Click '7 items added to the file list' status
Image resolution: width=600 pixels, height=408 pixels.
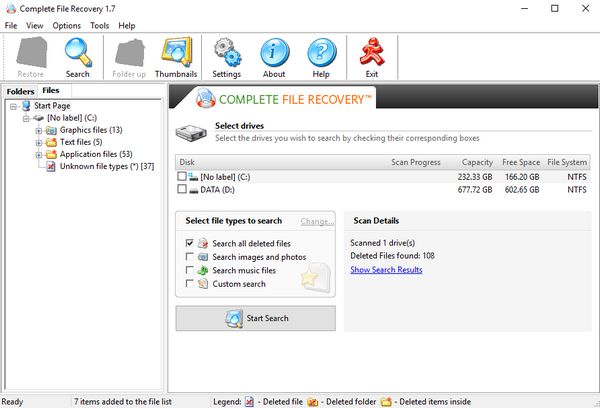tap(123, 401)
